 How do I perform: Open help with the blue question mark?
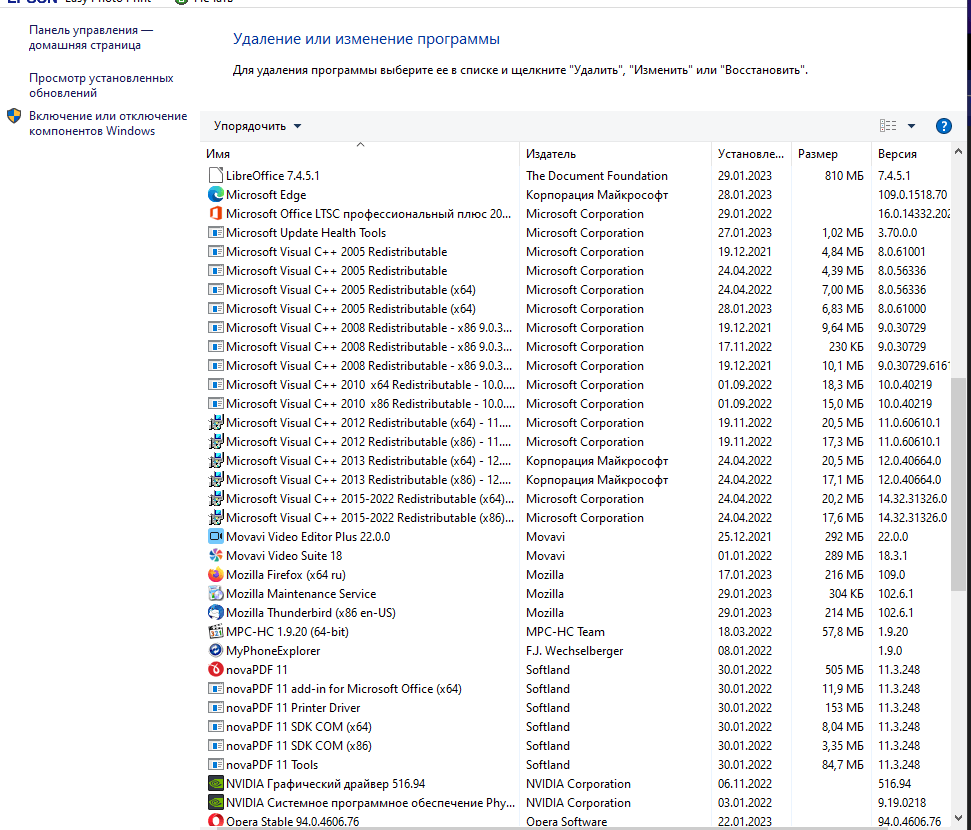pos(943,126)
